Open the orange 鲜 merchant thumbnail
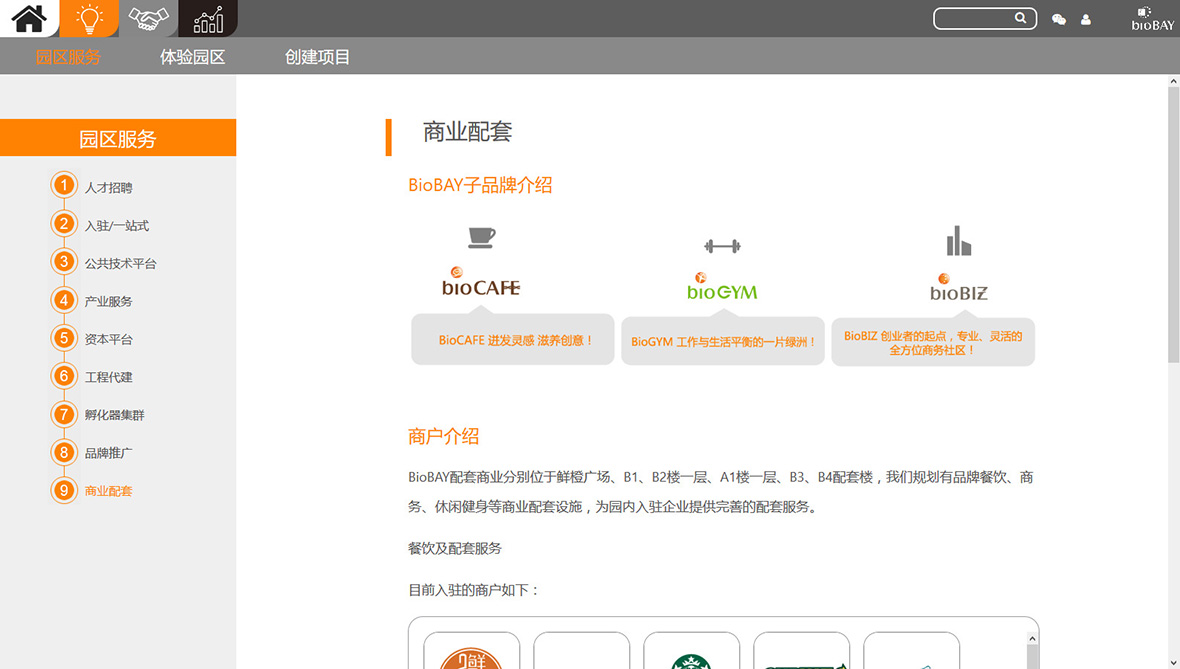 coord(471,651)
